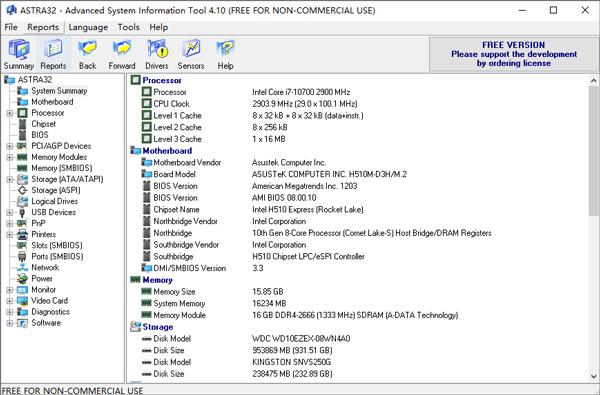Select the Network icon in the tree
Viewport: 600px width, 395px height.
(23, 268)
